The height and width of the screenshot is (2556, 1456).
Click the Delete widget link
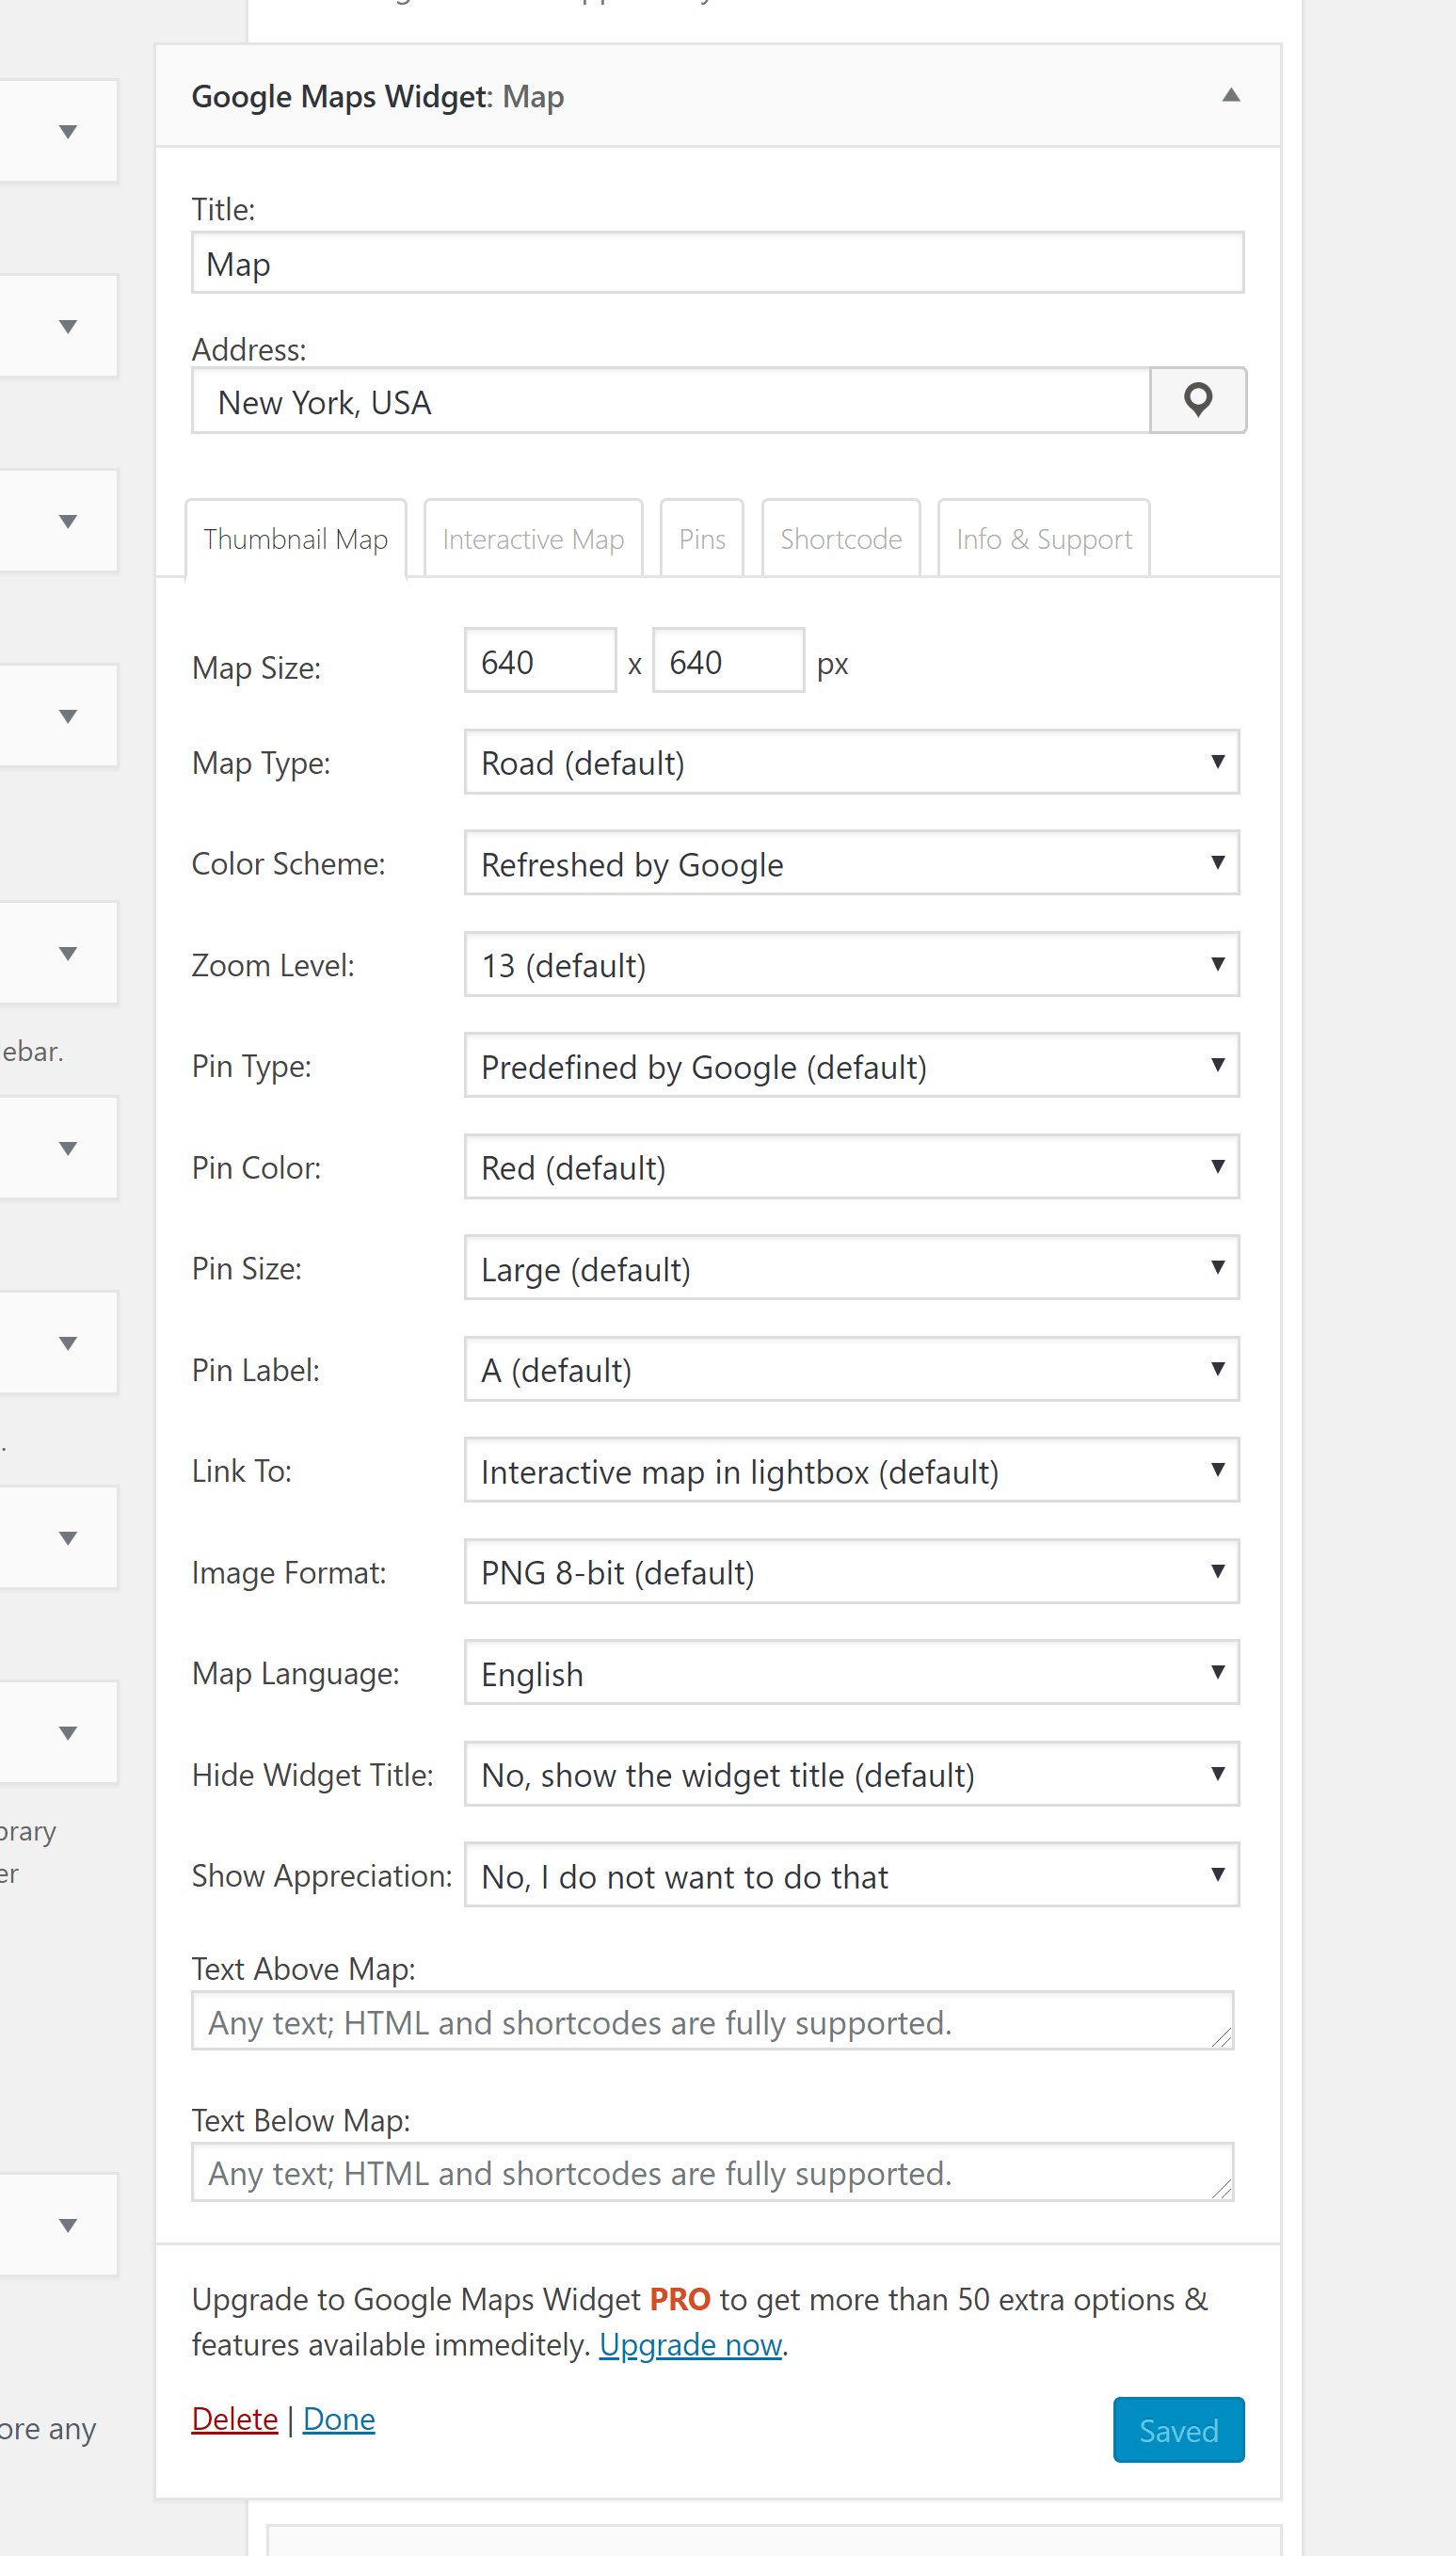(235, 2419)
